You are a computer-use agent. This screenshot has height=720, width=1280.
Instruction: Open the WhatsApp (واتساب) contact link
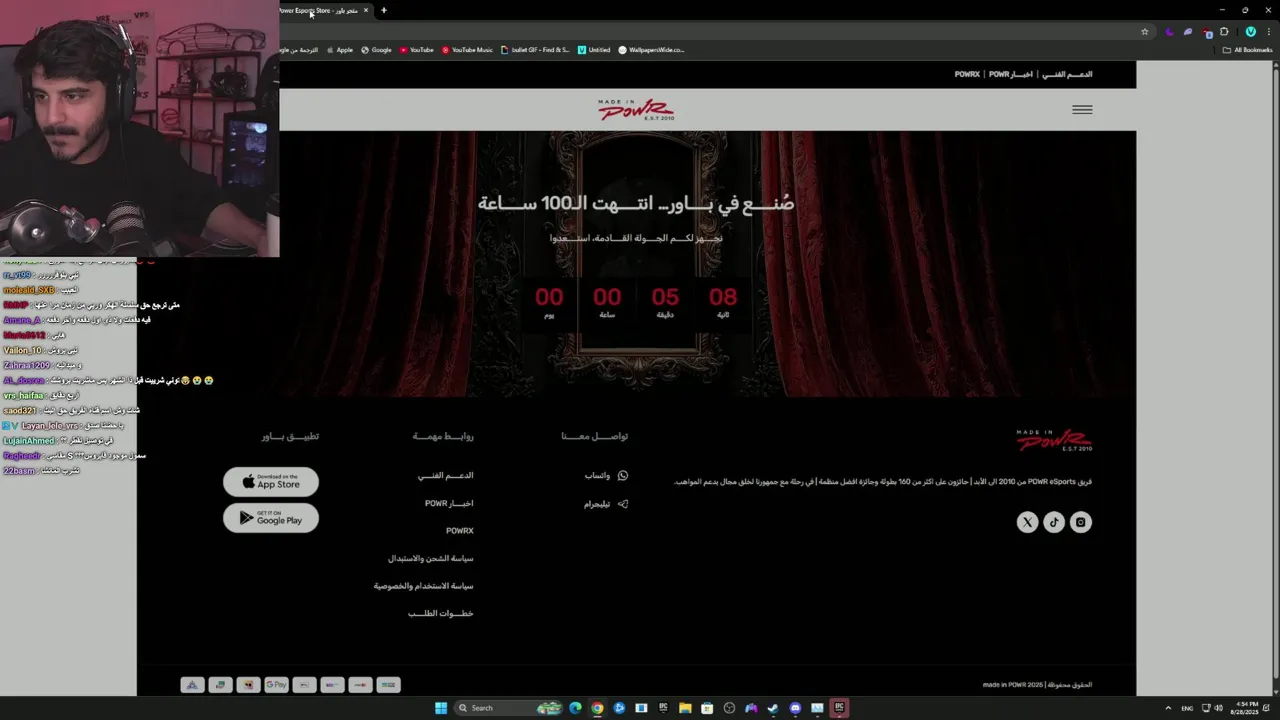tap(597, 476)
